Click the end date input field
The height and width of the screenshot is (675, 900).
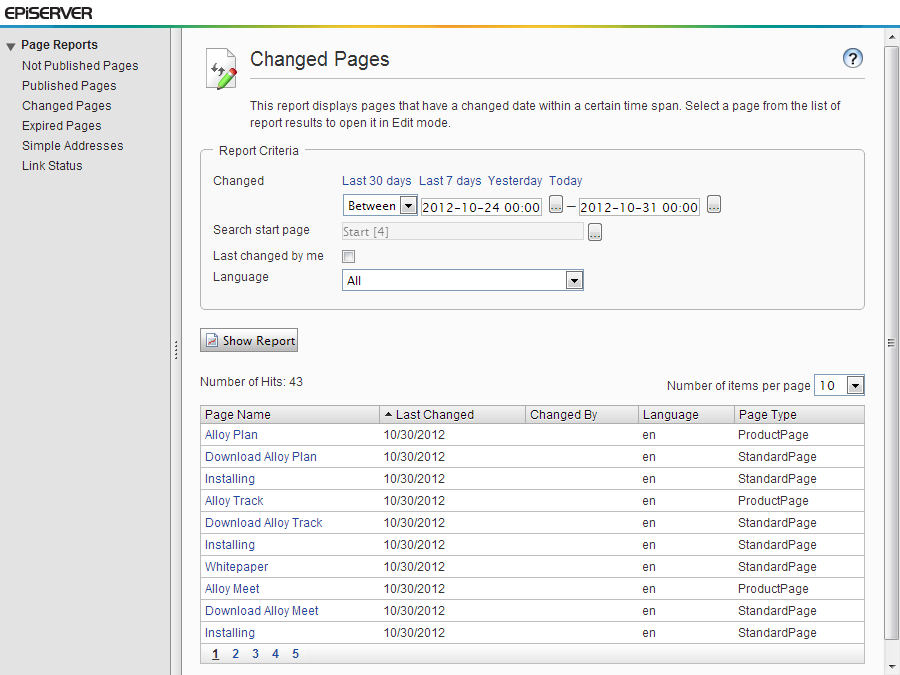pos(639,207)
